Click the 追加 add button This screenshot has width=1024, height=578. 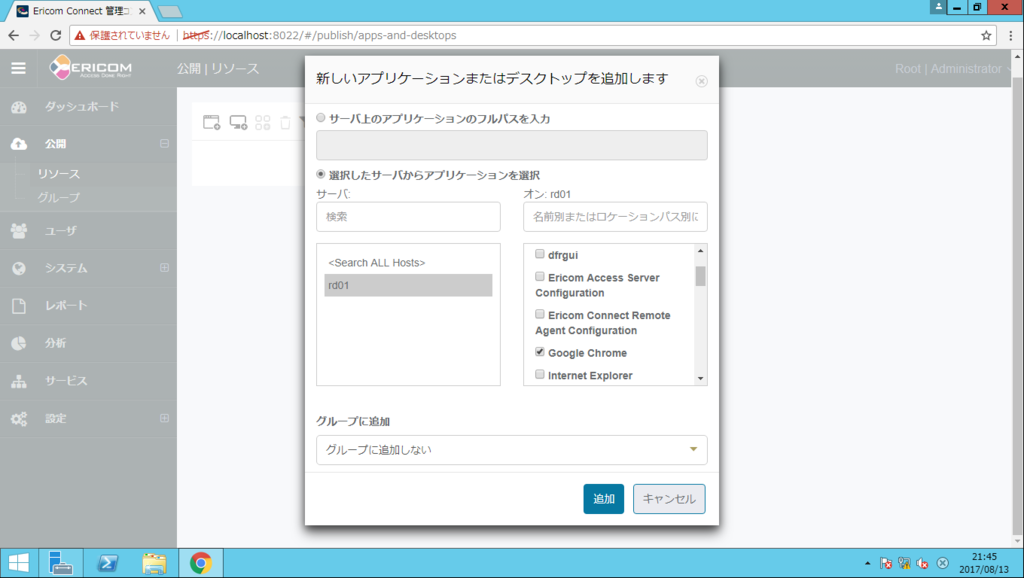click(x=603, y=499)
